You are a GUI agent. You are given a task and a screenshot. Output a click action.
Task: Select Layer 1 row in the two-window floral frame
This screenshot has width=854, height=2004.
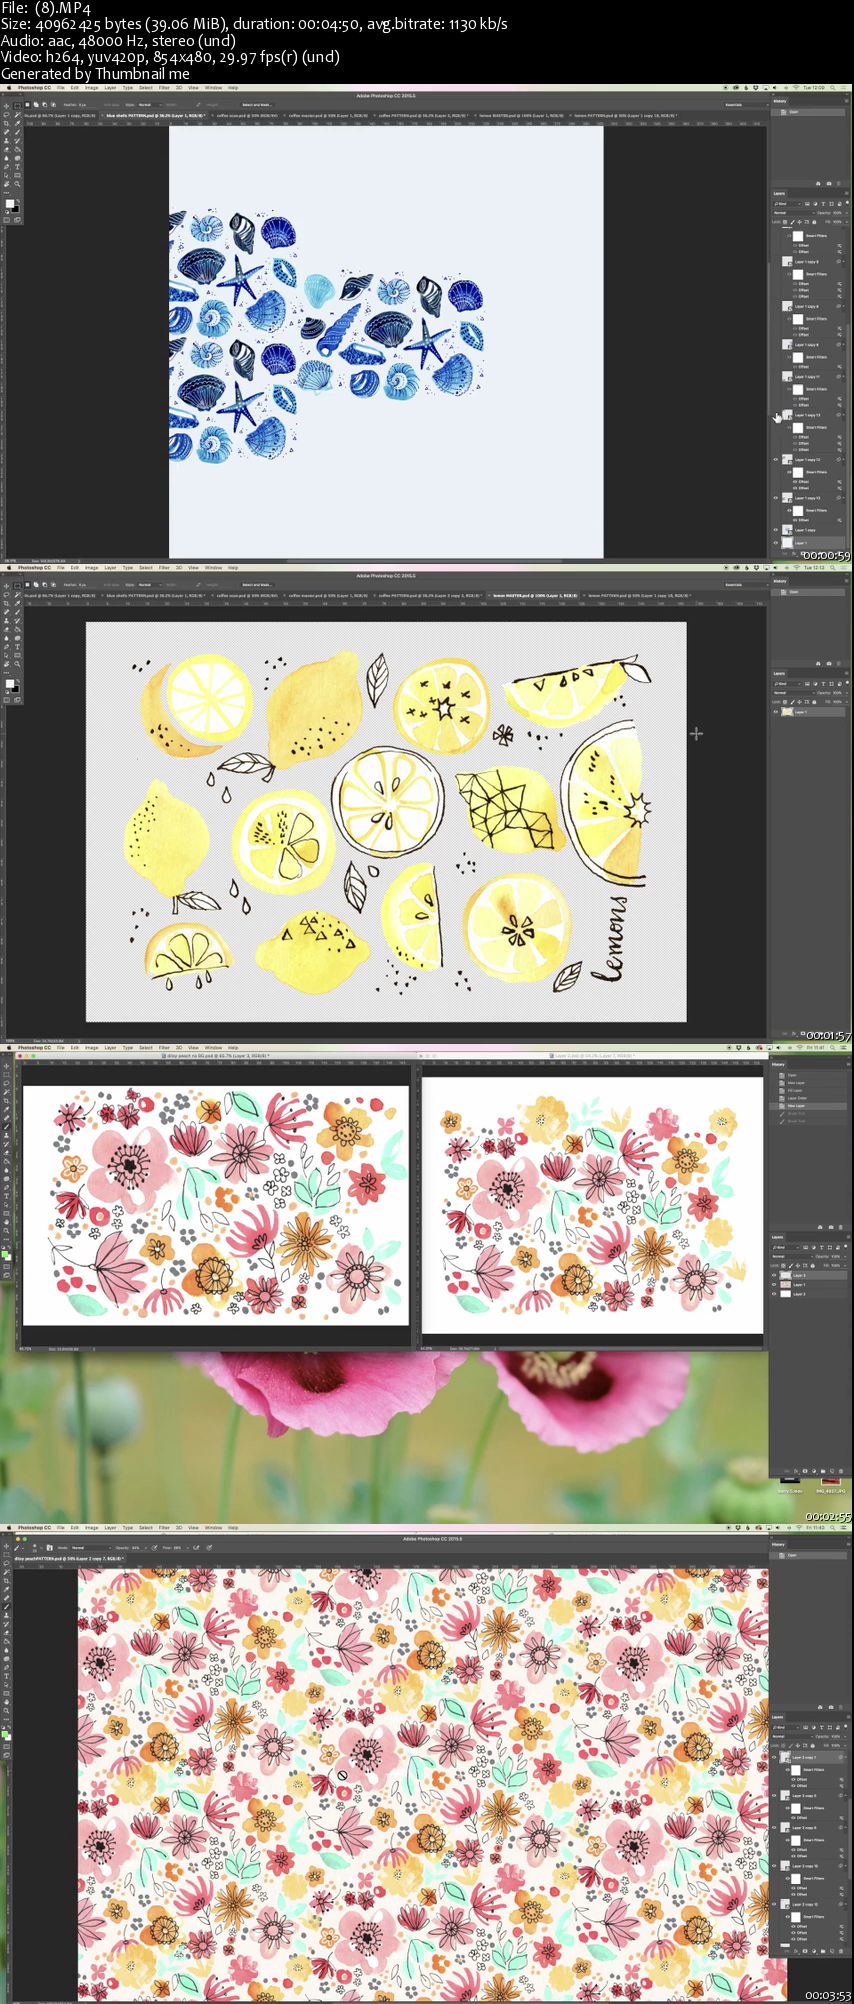point(808,1285)
